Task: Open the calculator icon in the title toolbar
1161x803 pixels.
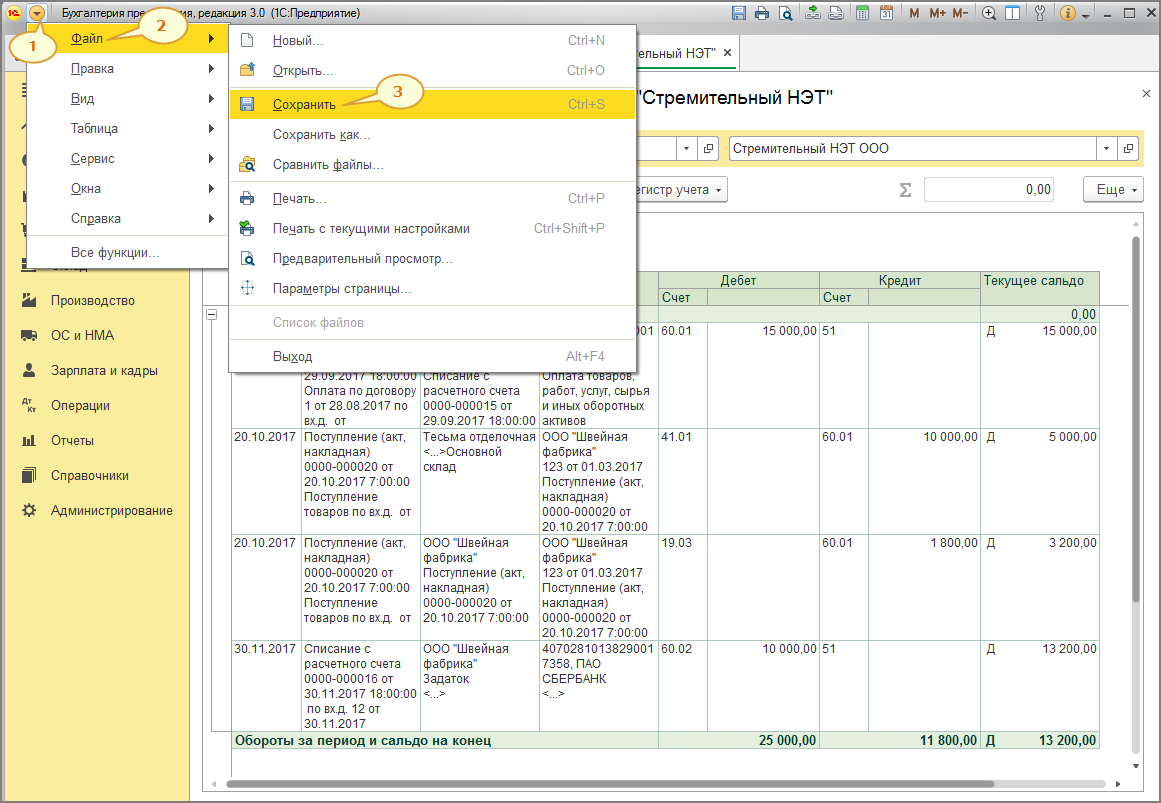Action: [x=861, y=13]
